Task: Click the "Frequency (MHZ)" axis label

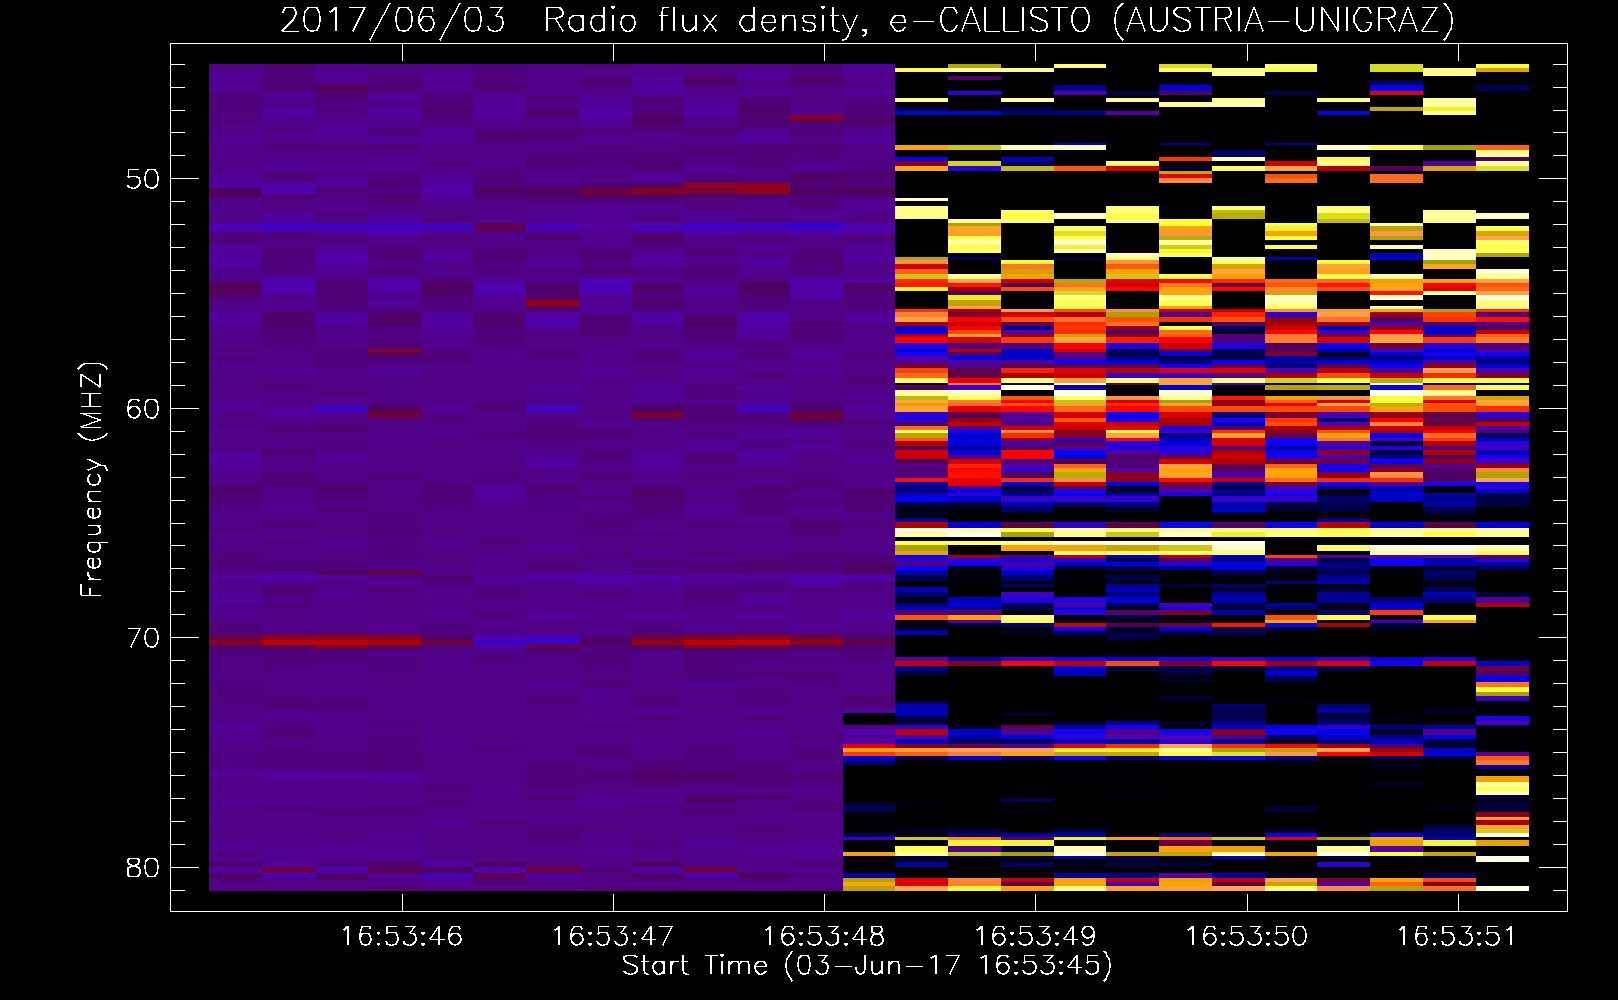Action: point(91,480)
